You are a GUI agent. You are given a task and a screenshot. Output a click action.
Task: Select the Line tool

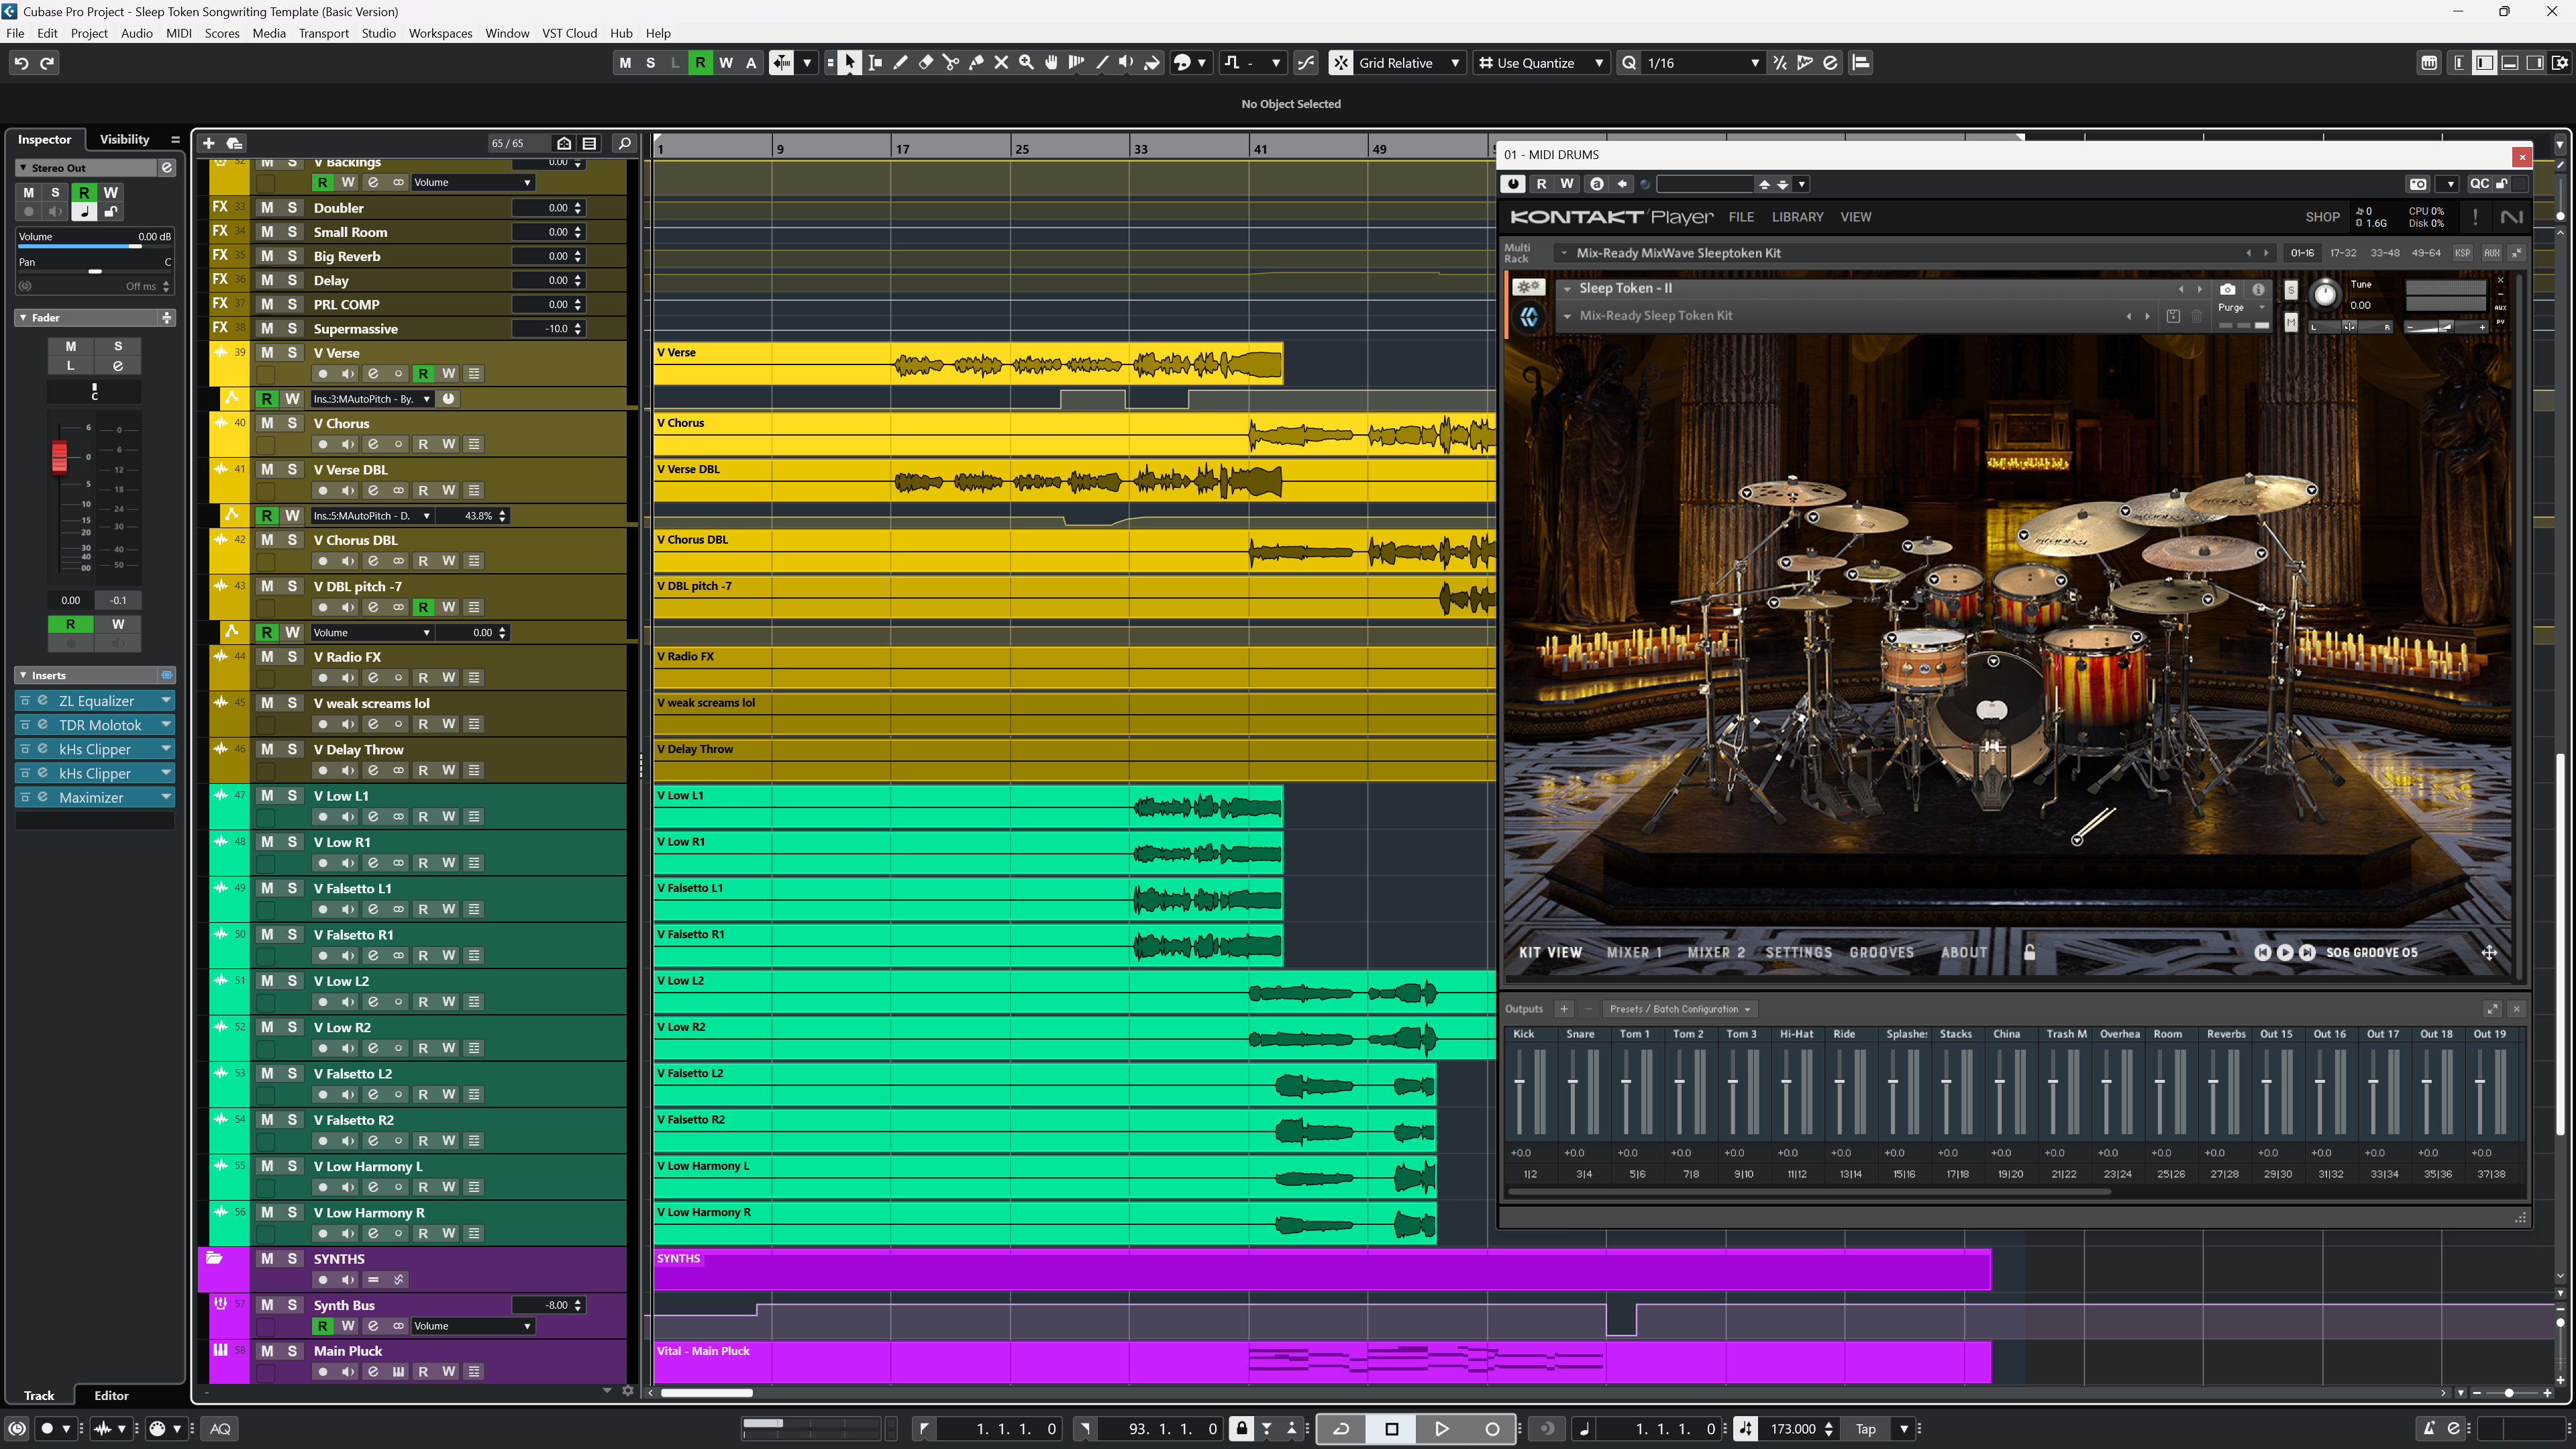coord(1102,63)
